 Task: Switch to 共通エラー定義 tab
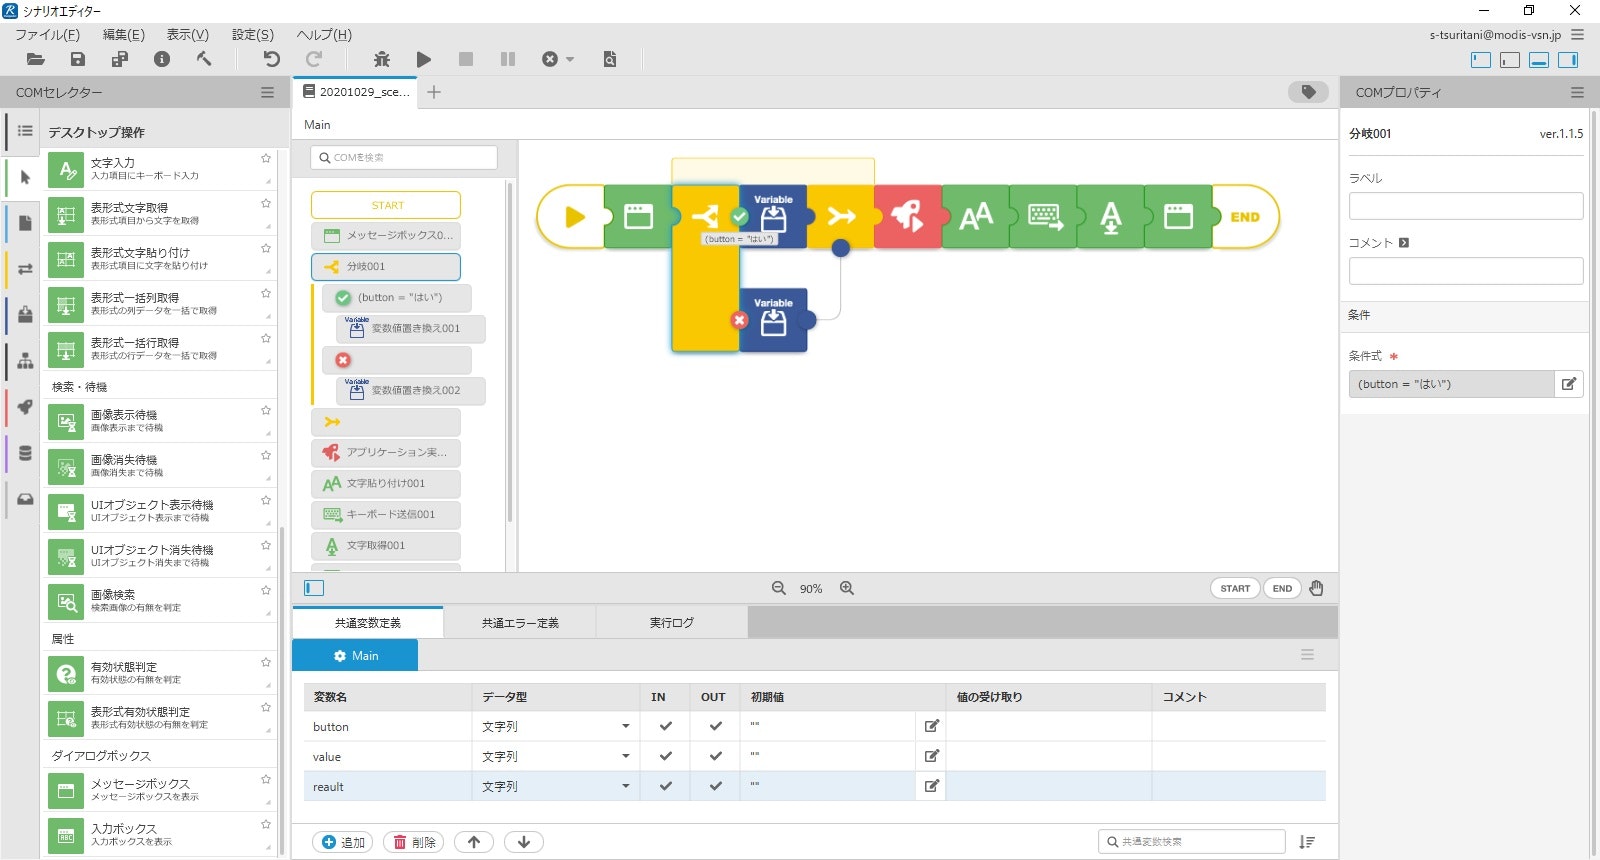point(520,622)
